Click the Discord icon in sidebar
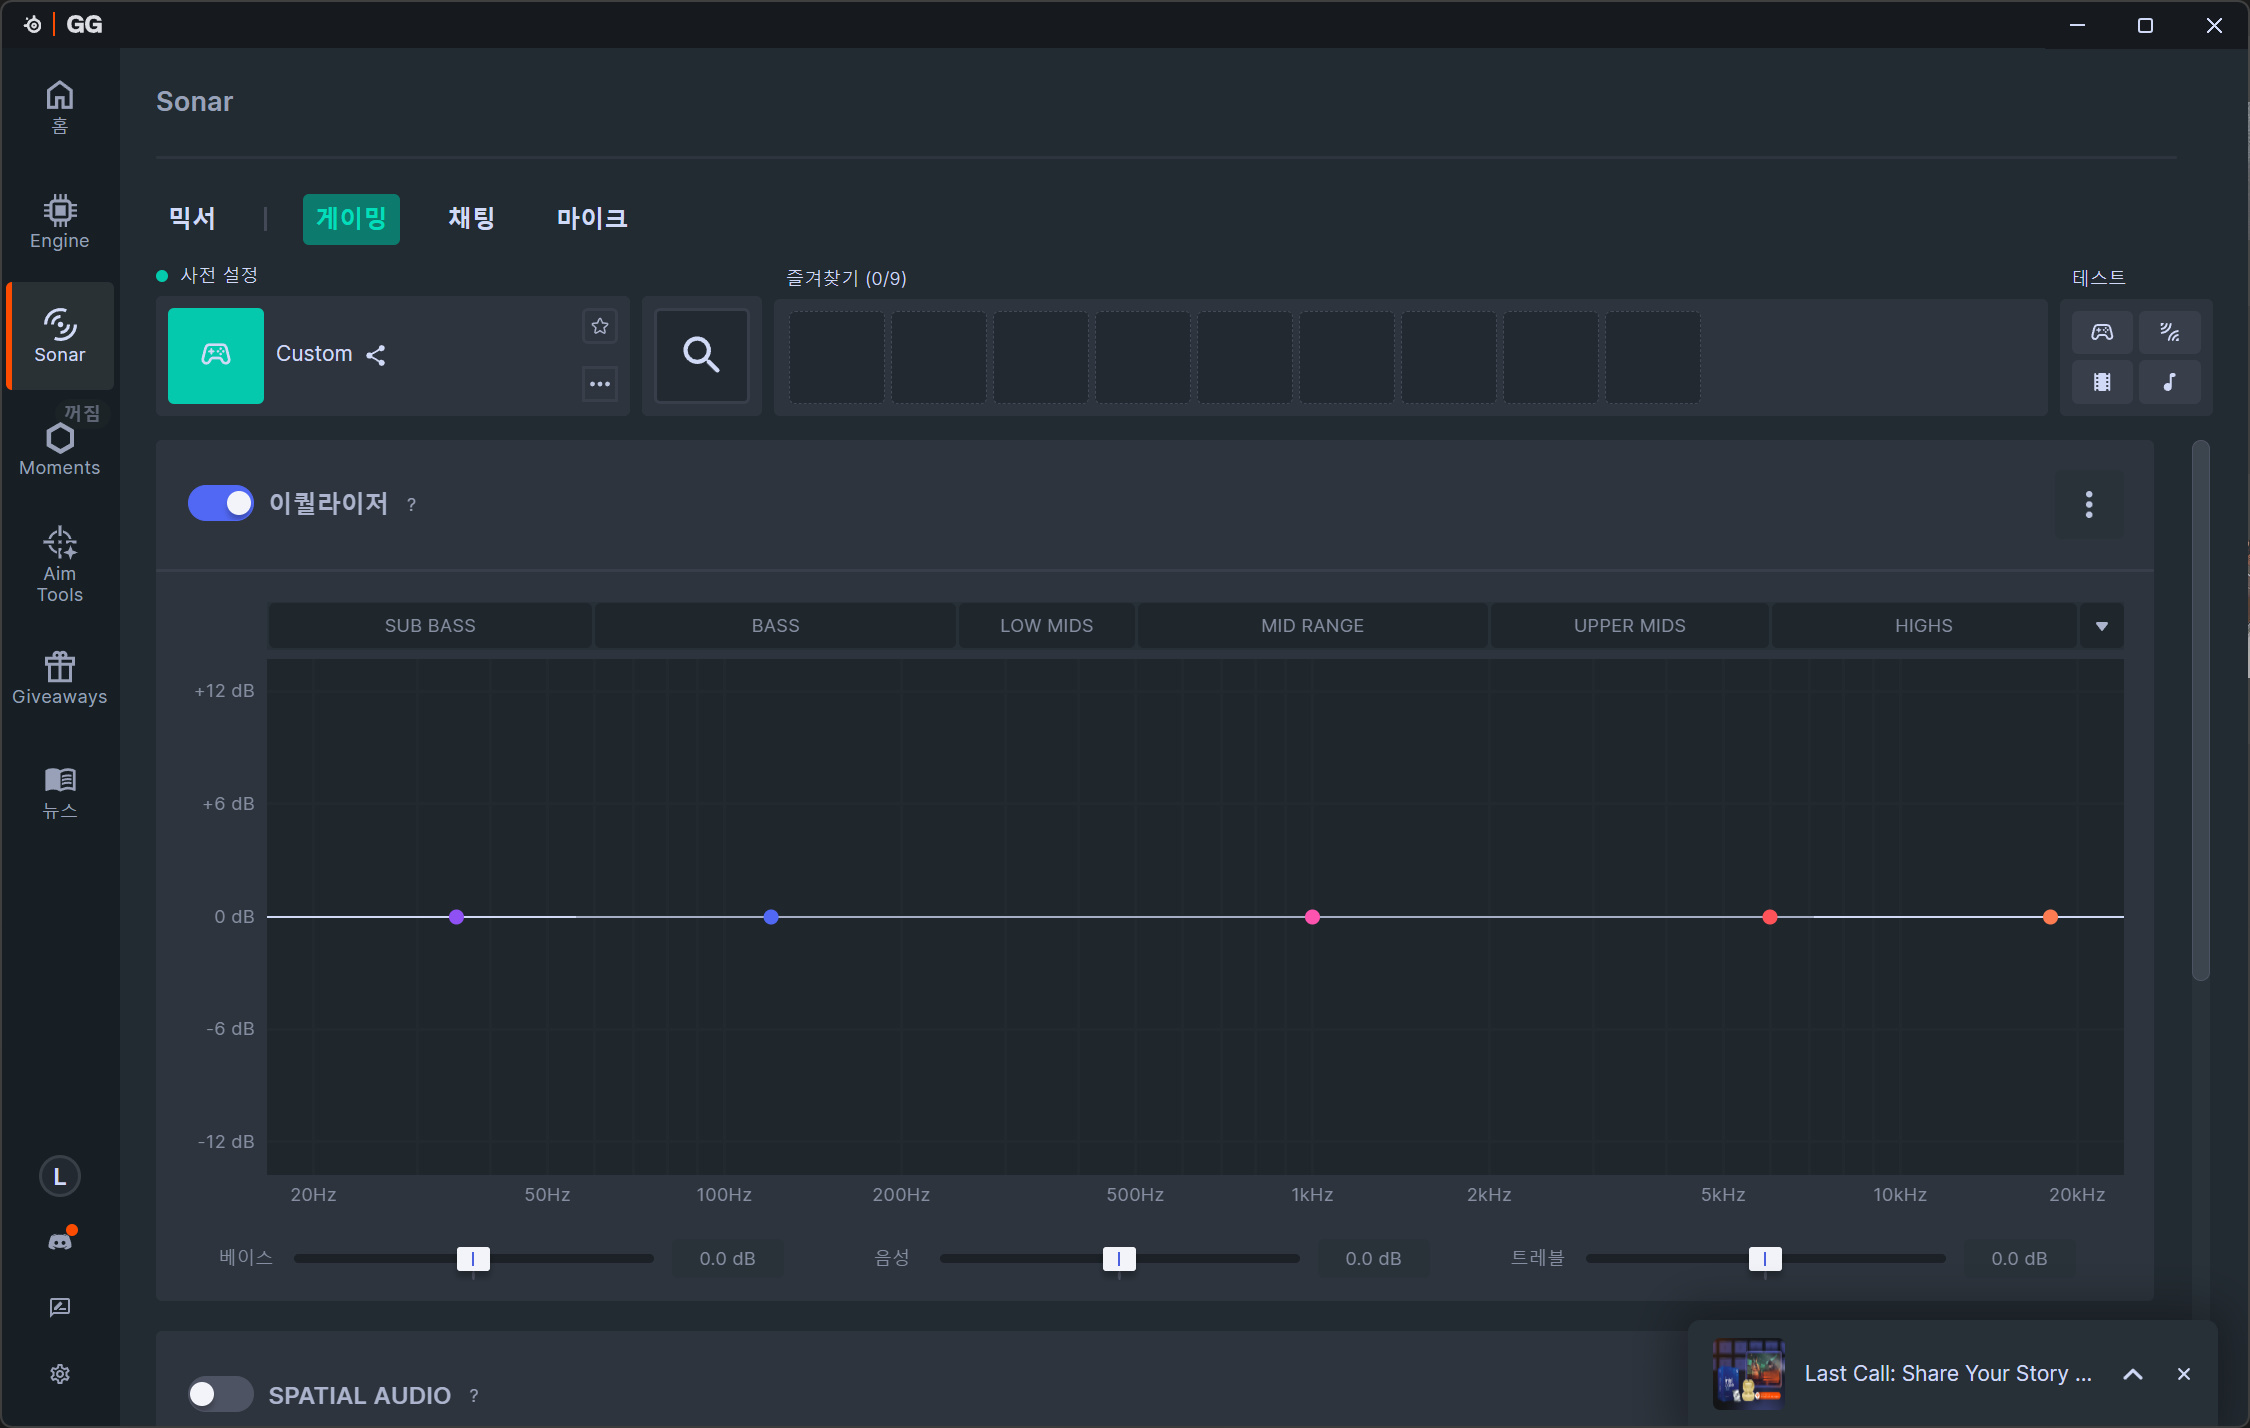The height and width of the screenshot is (1428, 2250). click(x=60, y=1241)
